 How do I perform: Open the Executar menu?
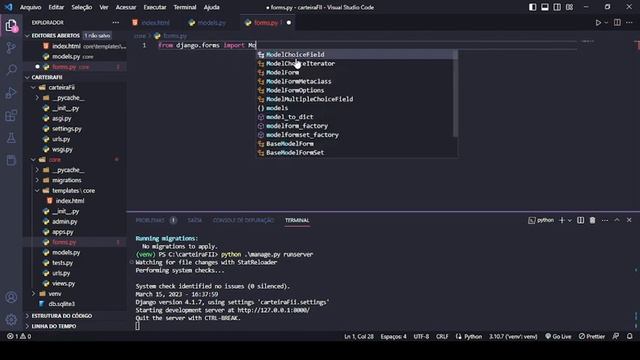(x=155, y=7)
